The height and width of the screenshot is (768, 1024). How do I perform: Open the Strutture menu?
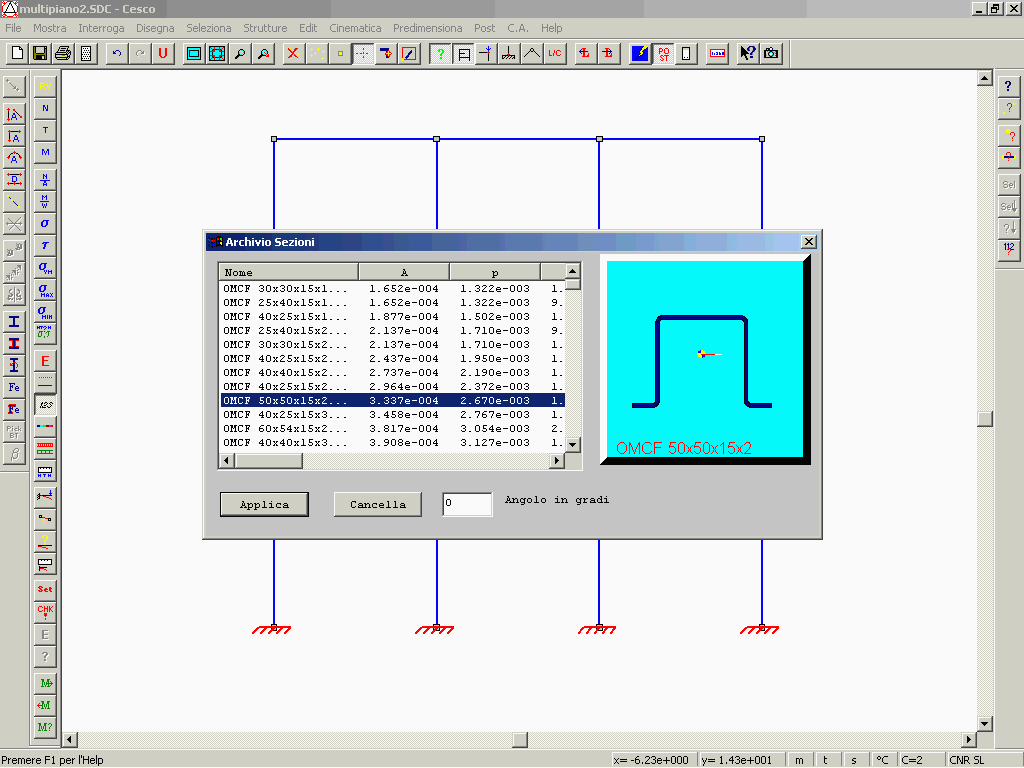coord(264,28)
